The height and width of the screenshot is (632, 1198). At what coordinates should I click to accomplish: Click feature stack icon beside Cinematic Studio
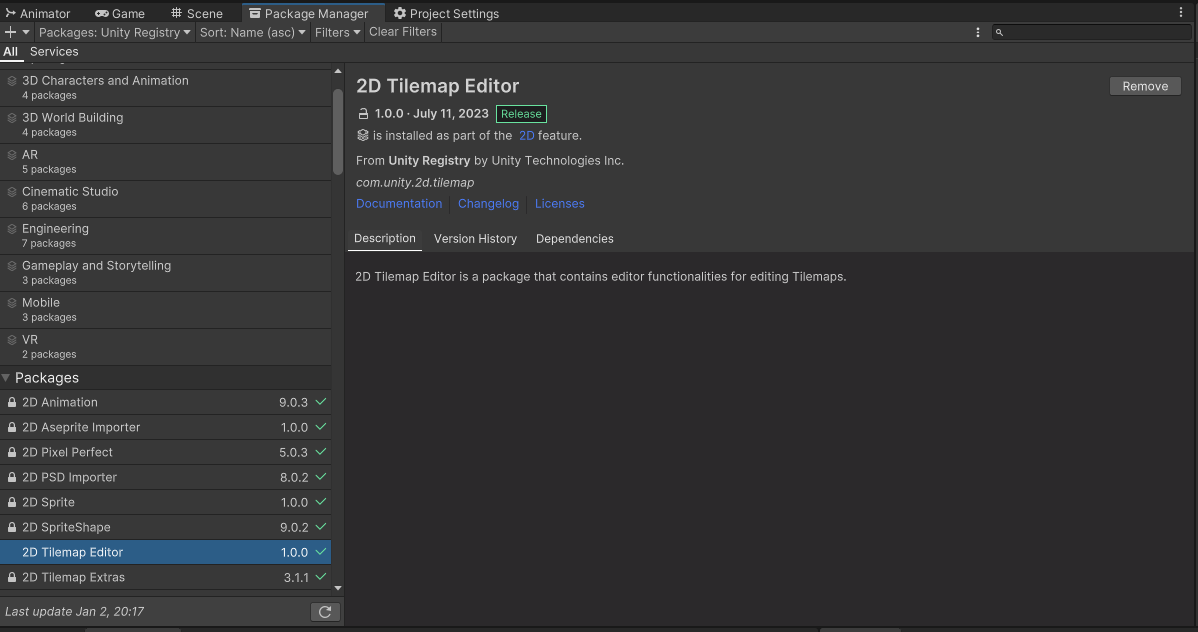pos(11,192)
